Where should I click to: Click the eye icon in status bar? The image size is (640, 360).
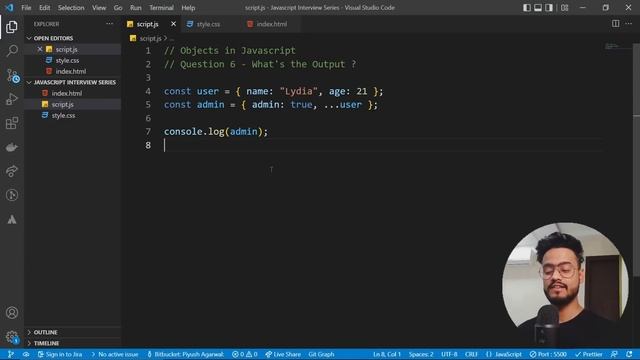[x=26, y=354]
